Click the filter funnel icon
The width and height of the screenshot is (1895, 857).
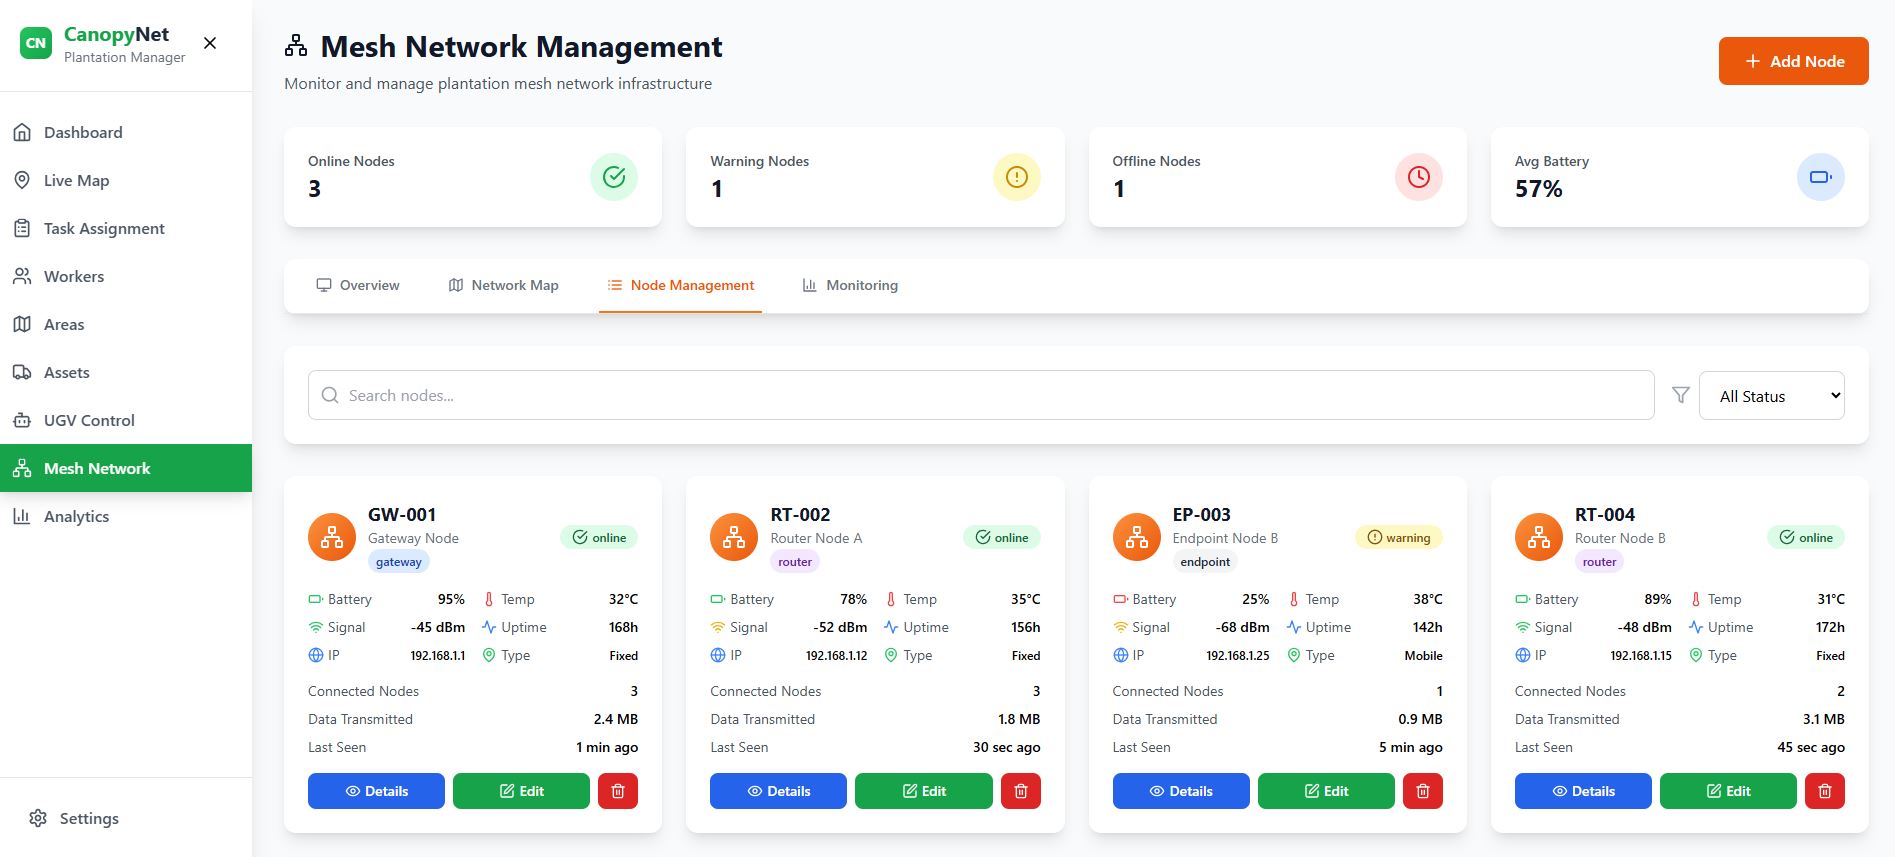click(1681, 395)
